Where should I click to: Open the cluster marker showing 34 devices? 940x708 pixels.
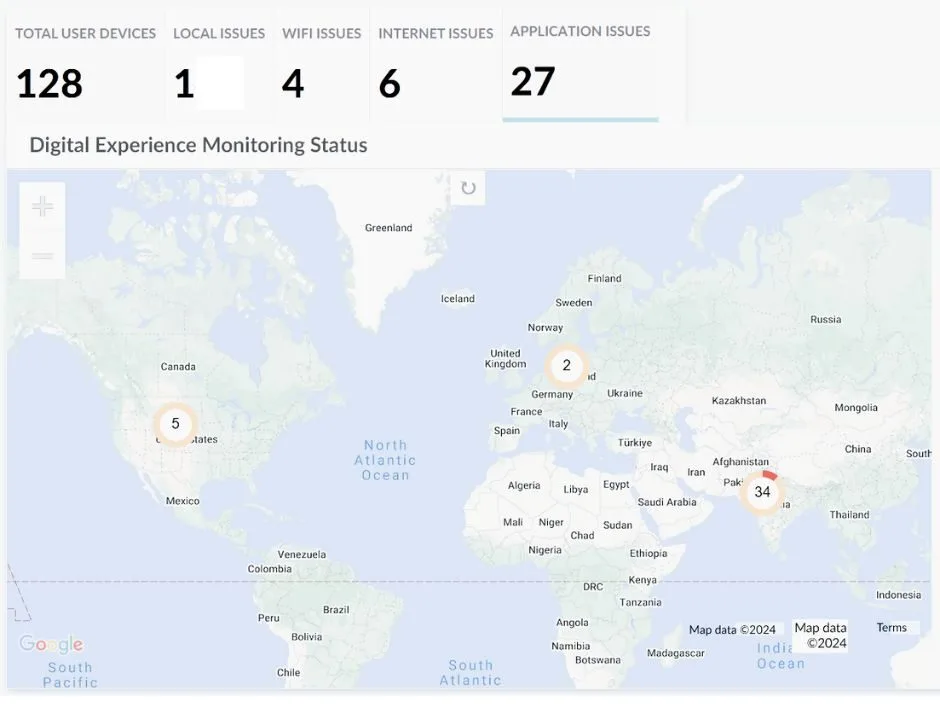pos(762,492)
